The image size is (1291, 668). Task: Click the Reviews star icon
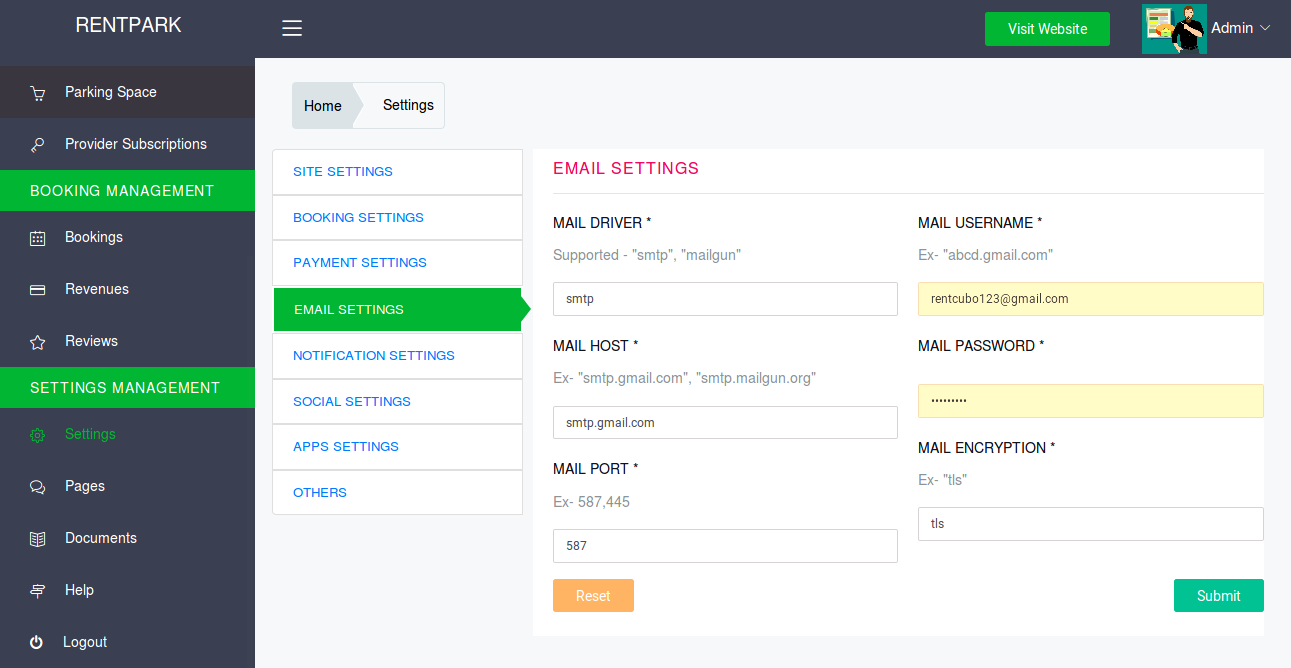[x=38, y=342]
